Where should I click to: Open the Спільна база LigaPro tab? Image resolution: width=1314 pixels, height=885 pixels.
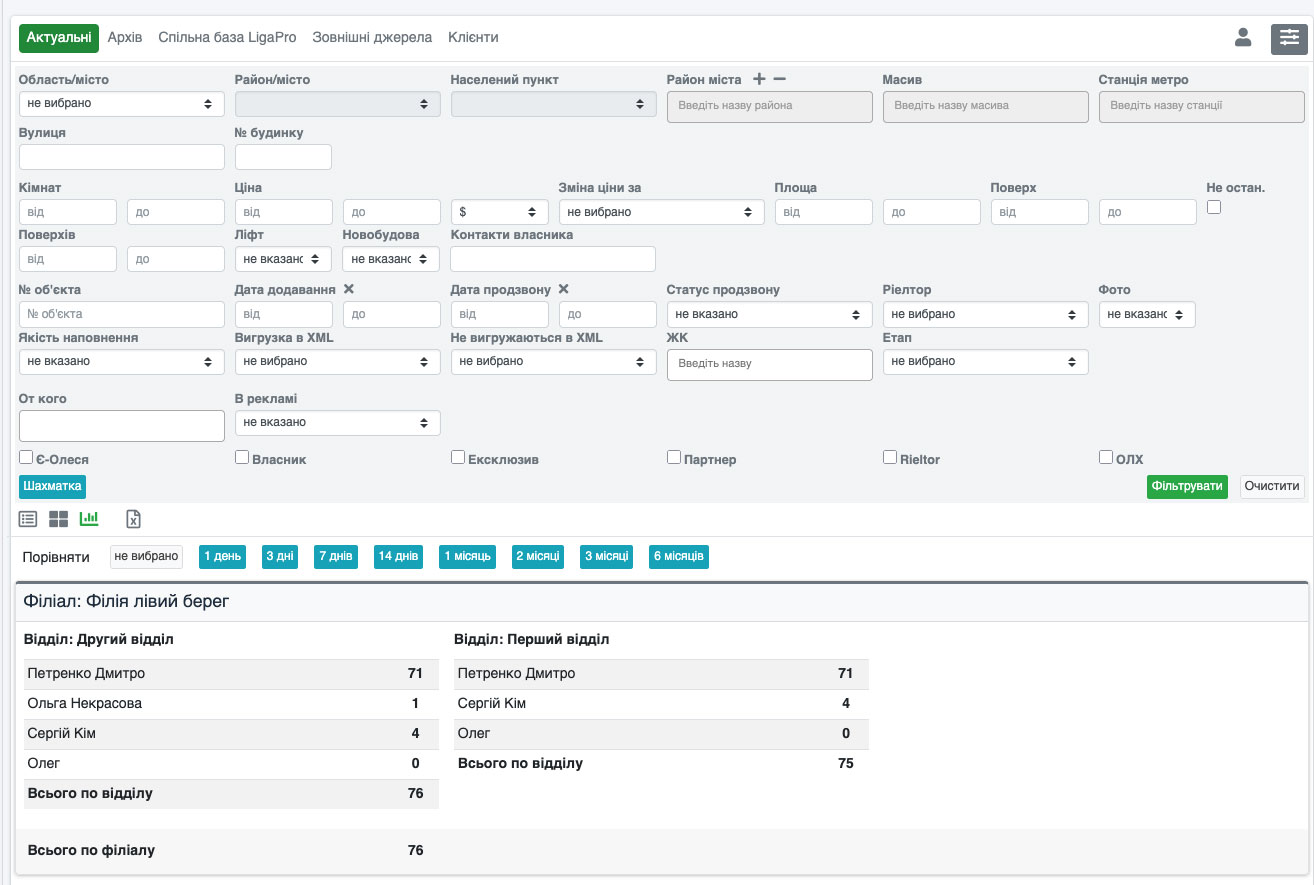[227, 38]
